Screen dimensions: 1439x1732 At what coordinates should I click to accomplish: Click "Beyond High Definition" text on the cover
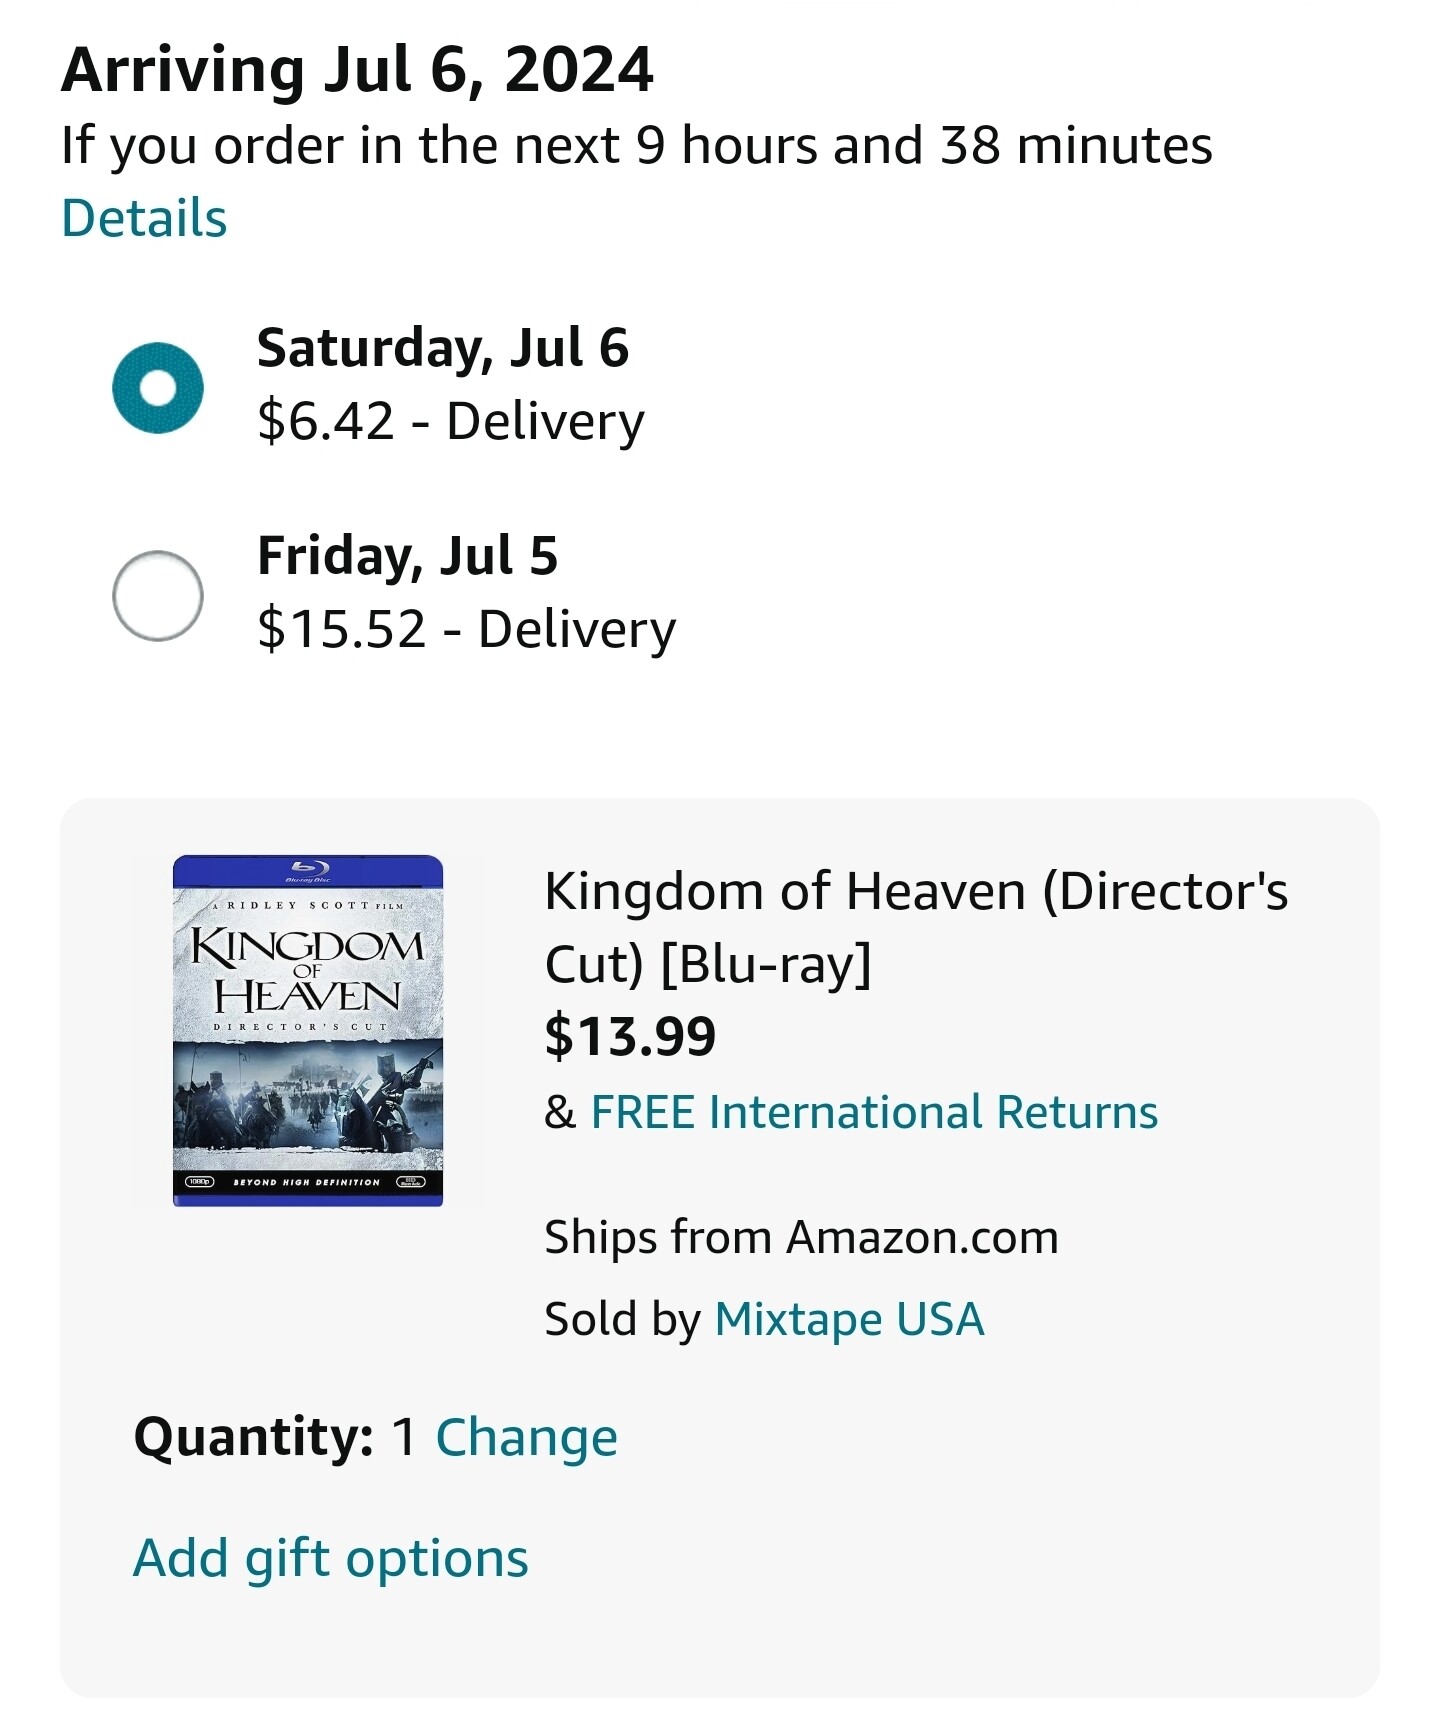306,1182
